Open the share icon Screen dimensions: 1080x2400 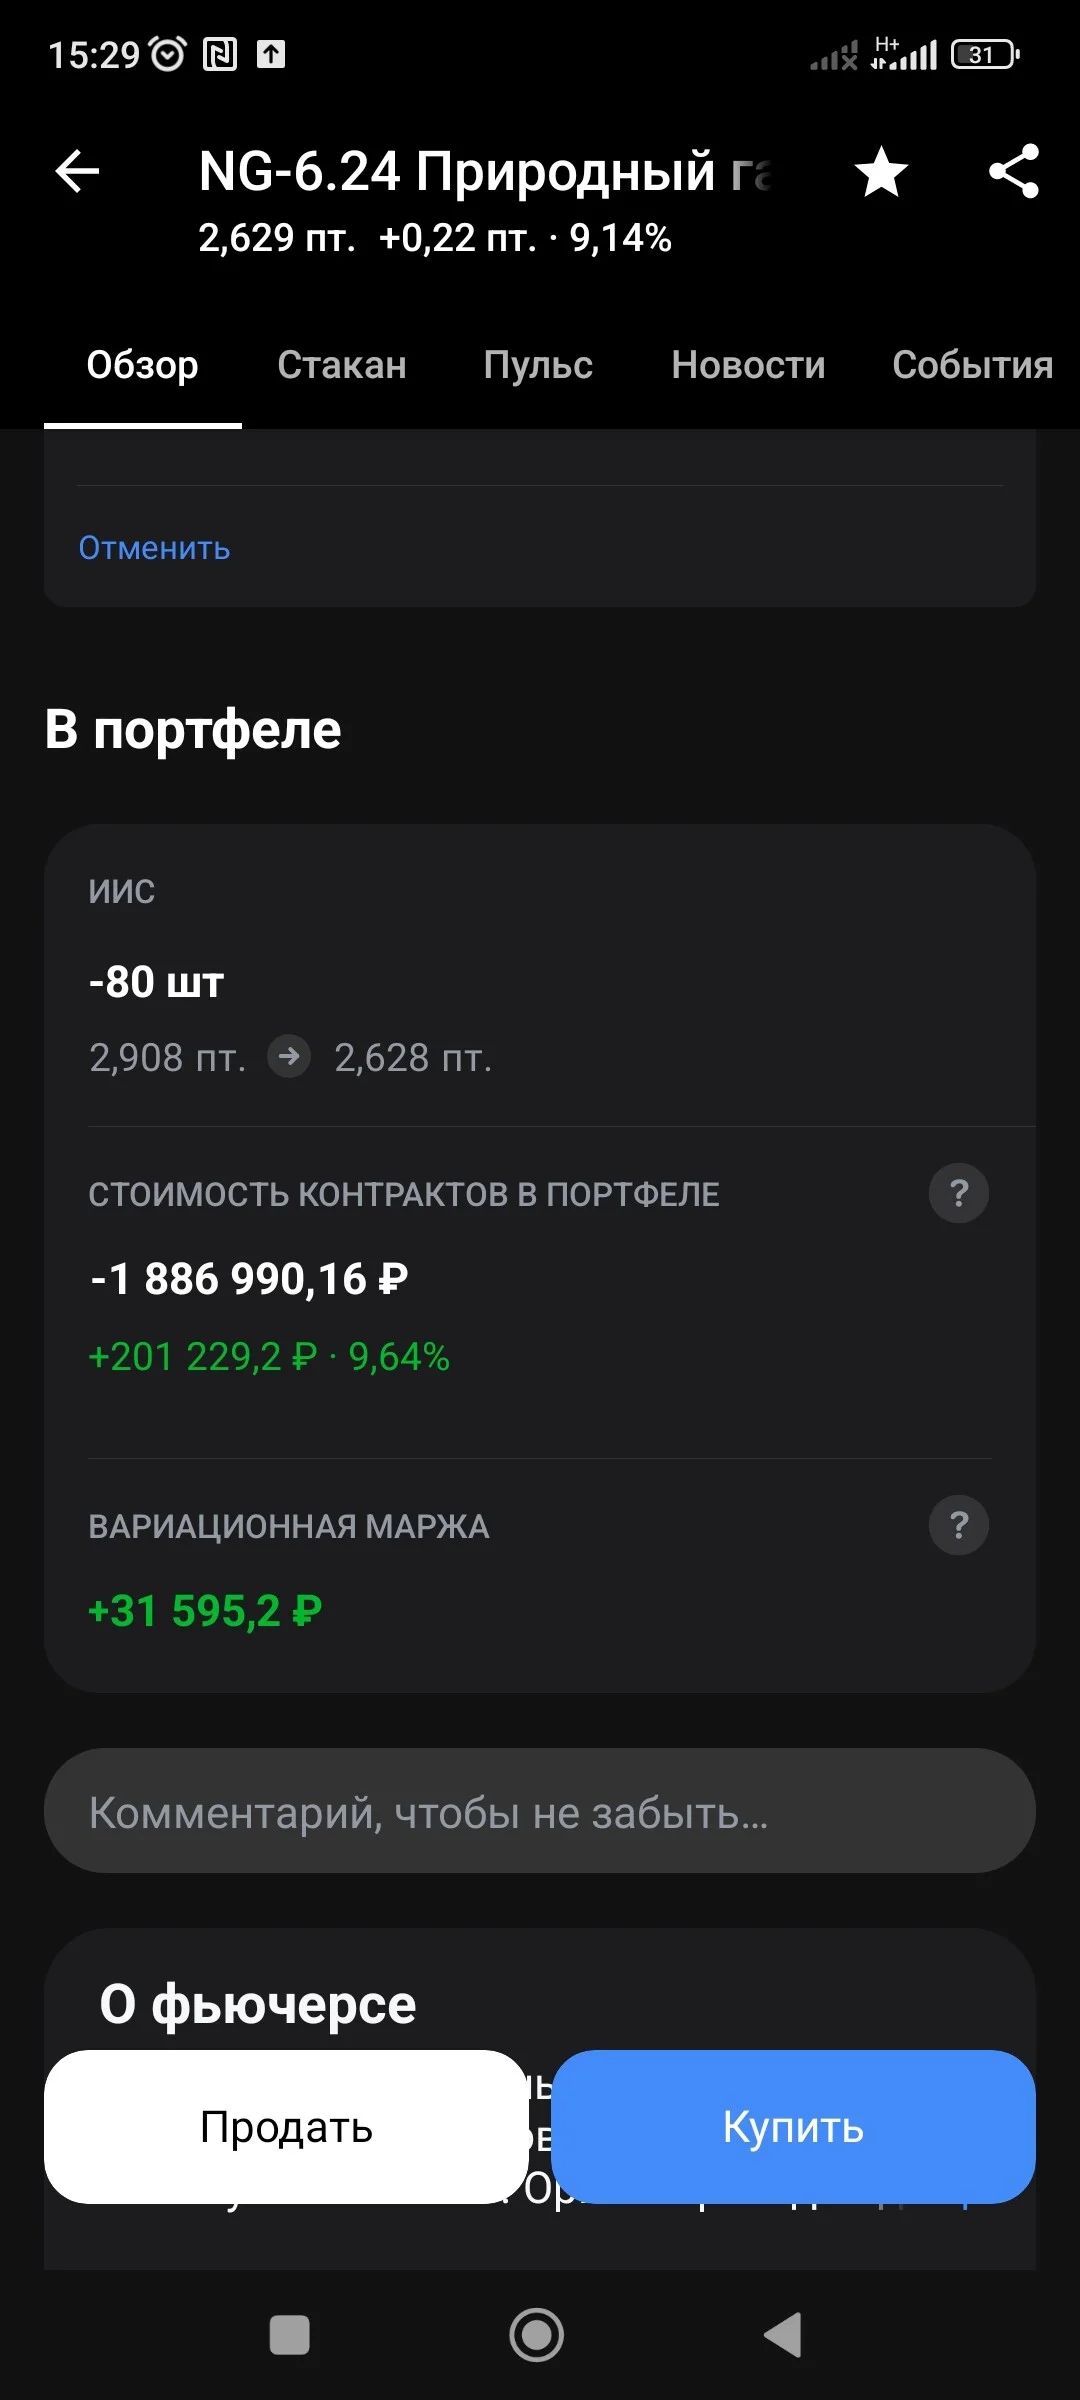point(1014,171)
